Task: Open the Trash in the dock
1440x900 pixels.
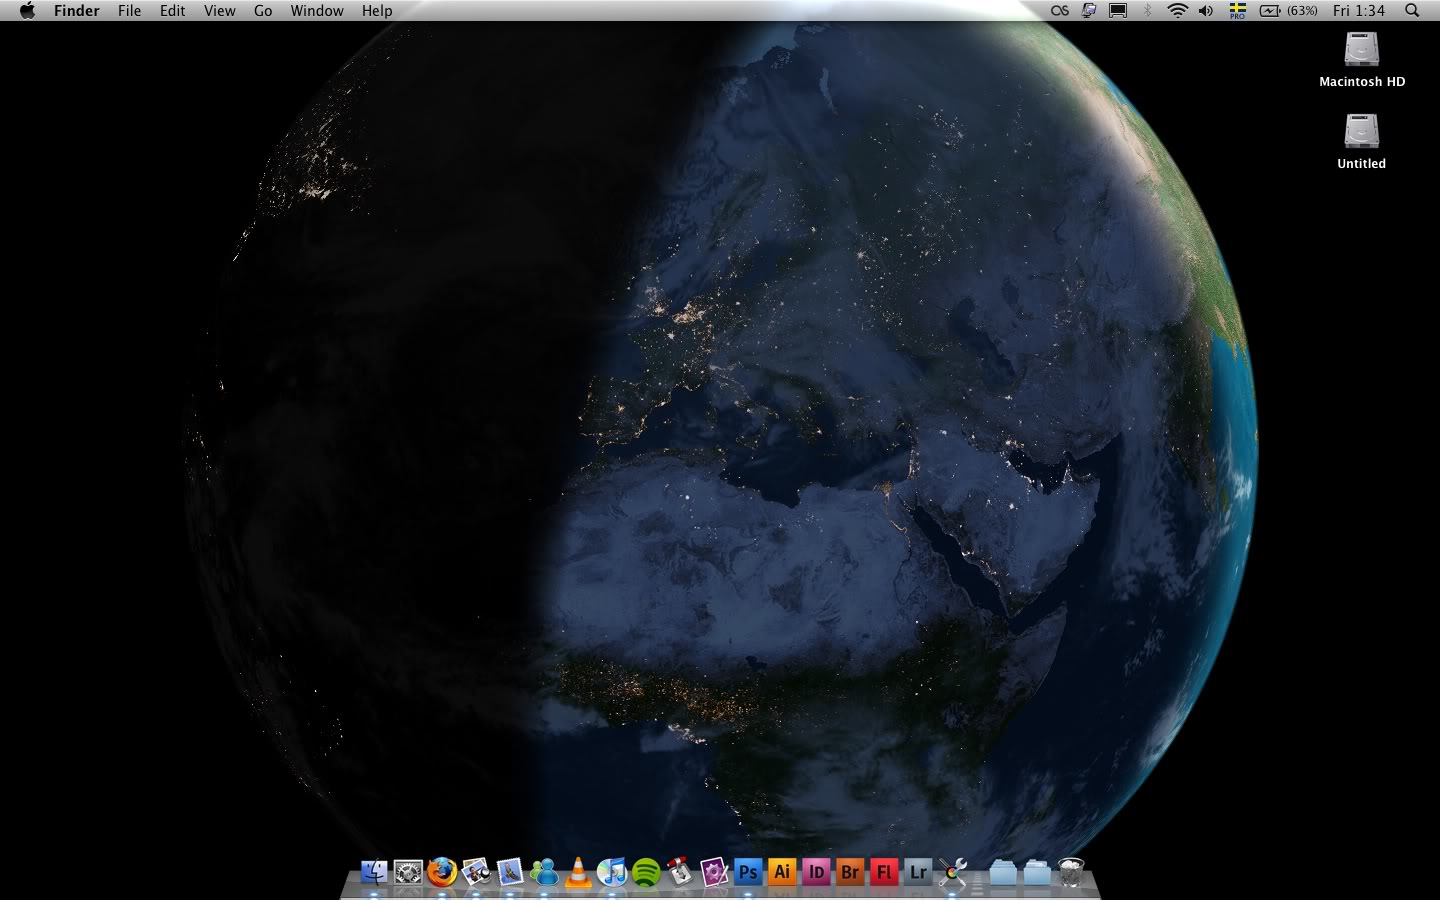Action: [1071, 872]
